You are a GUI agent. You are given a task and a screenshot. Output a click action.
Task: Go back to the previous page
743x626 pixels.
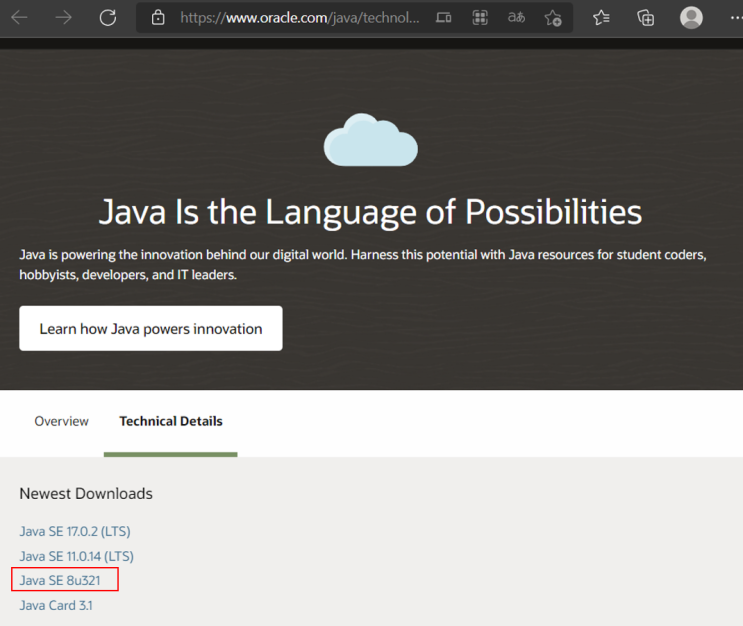[x=19, y=18]
